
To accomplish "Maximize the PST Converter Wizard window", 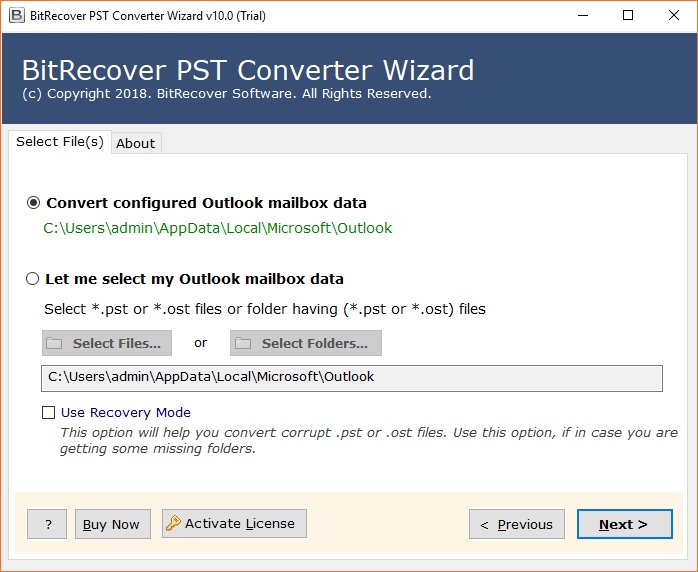I will pos(627,16).
